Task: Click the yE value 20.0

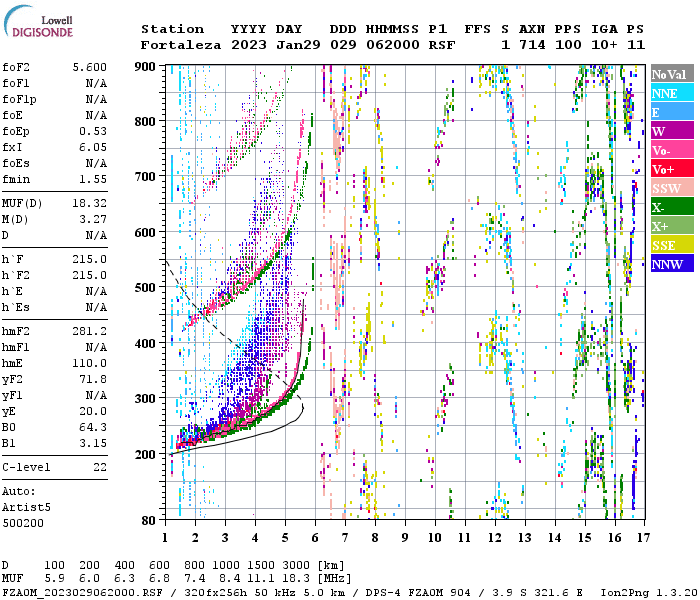Action: click(93, 412)
